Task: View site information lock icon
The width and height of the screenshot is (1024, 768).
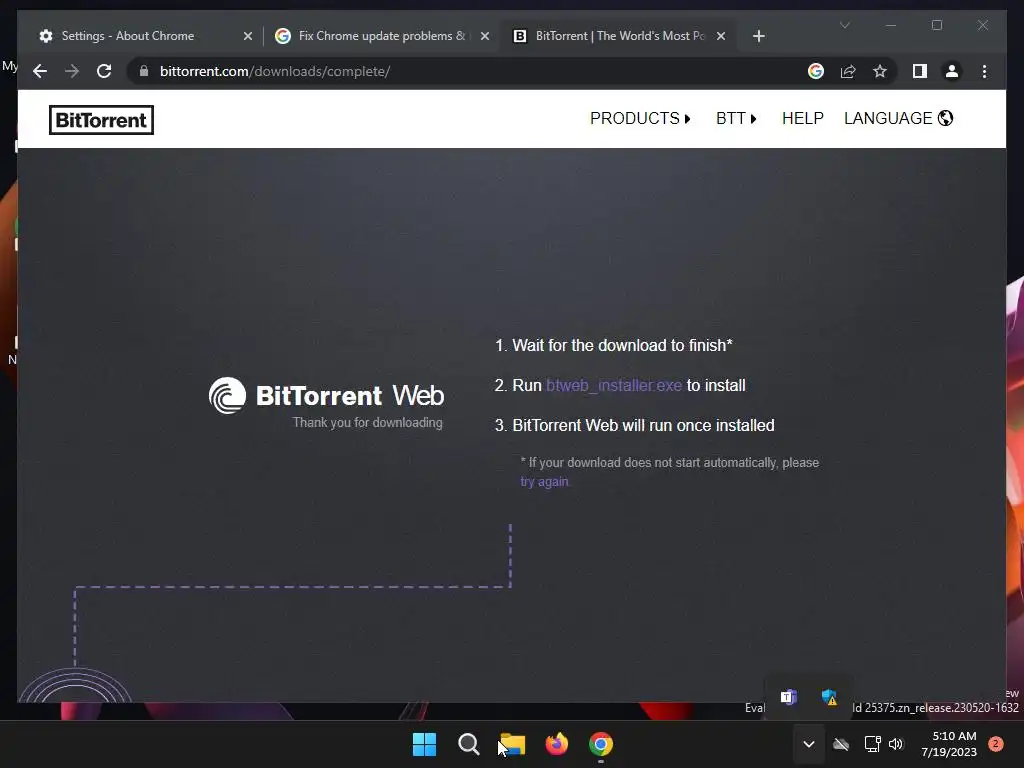Action: [144, 71]
